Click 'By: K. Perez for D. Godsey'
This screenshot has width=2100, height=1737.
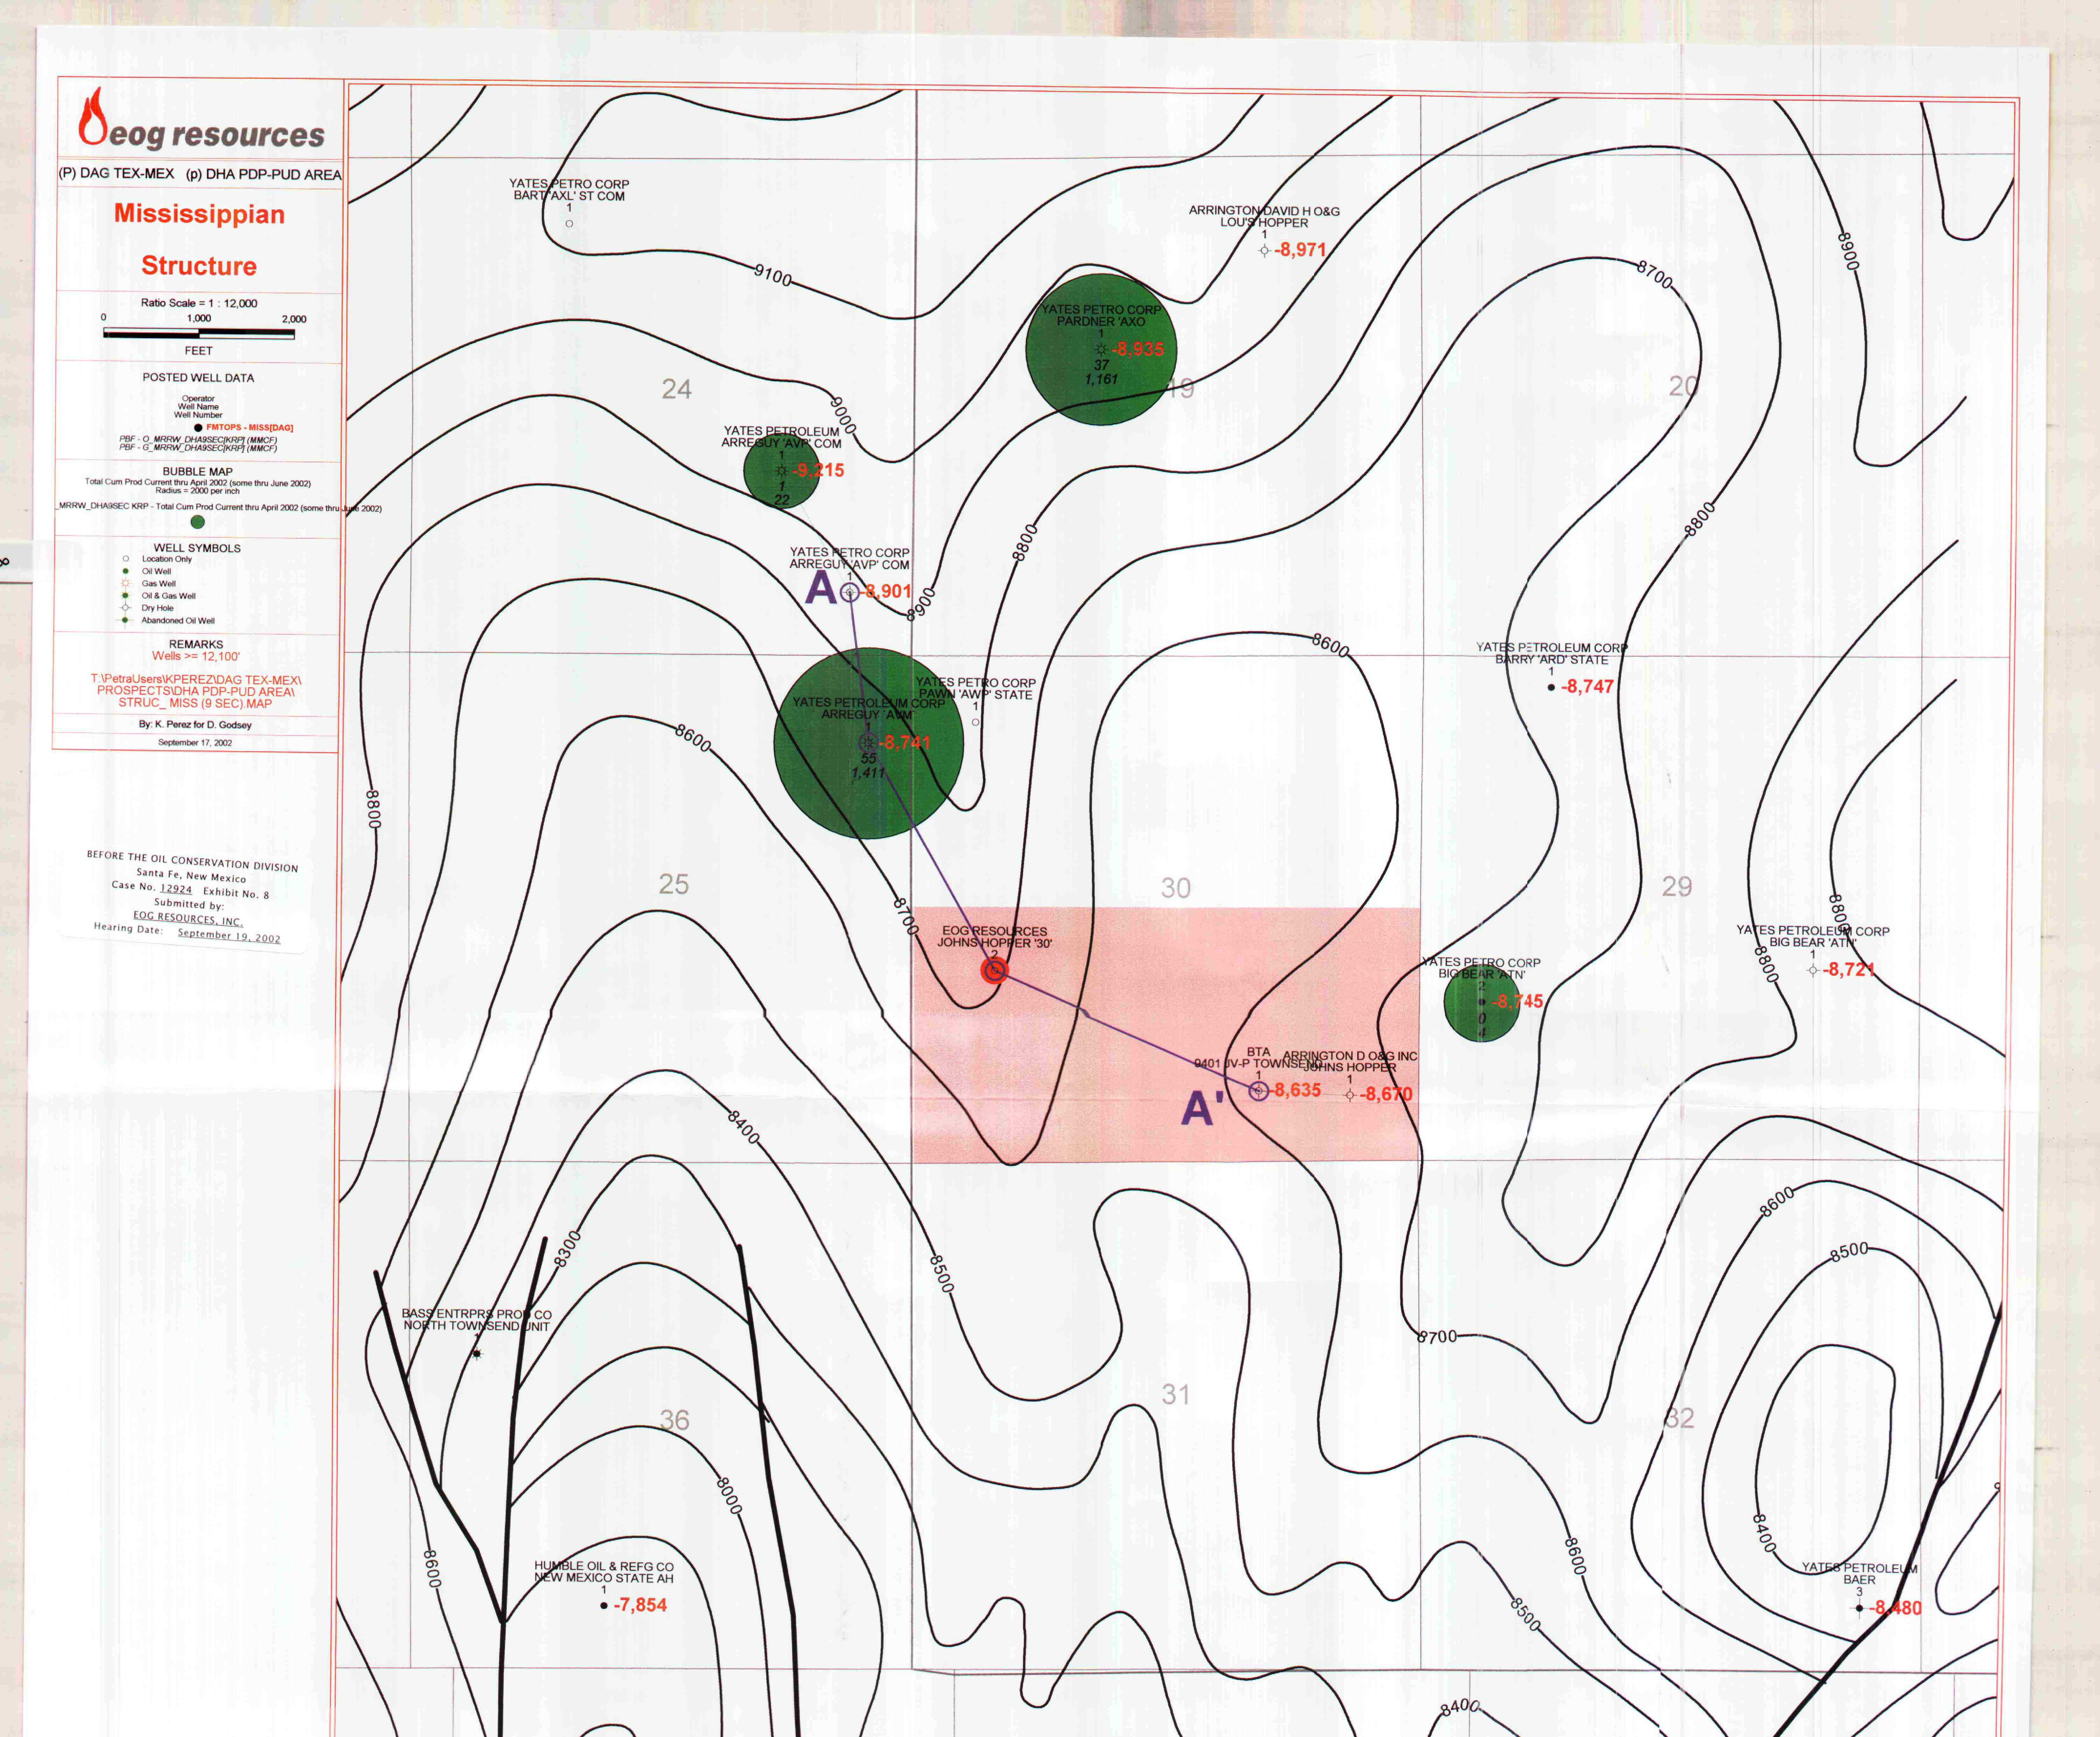tap(195, 725)
